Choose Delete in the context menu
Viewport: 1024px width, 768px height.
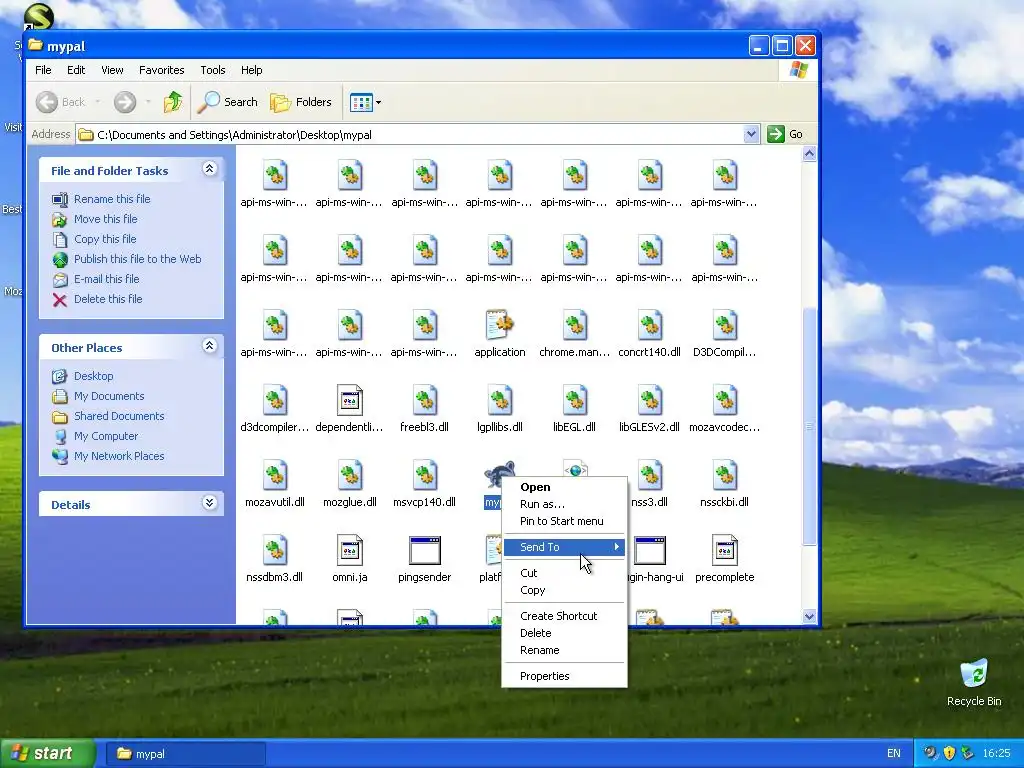pyautogui.click(x=564, y=633)
